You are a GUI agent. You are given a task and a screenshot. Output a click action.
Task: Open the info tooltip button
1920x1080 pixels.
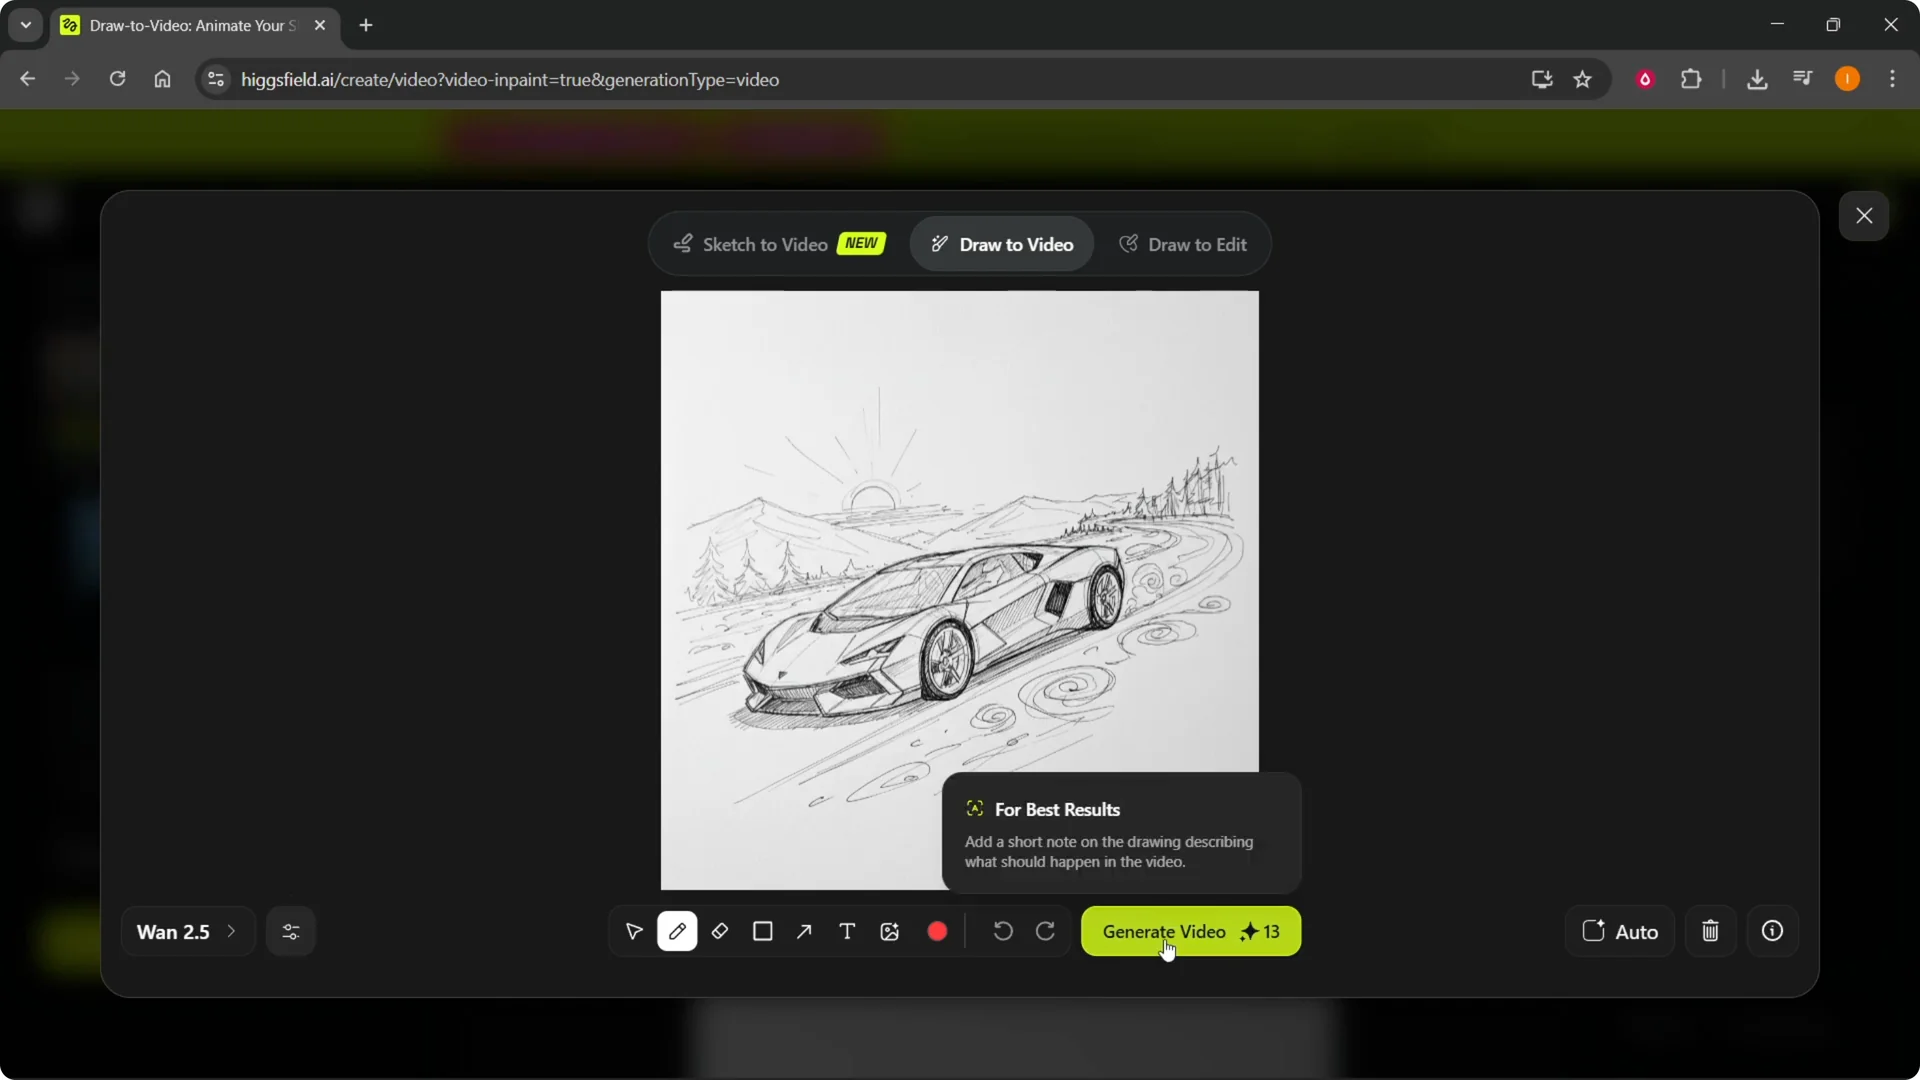tap(1773, 931)
